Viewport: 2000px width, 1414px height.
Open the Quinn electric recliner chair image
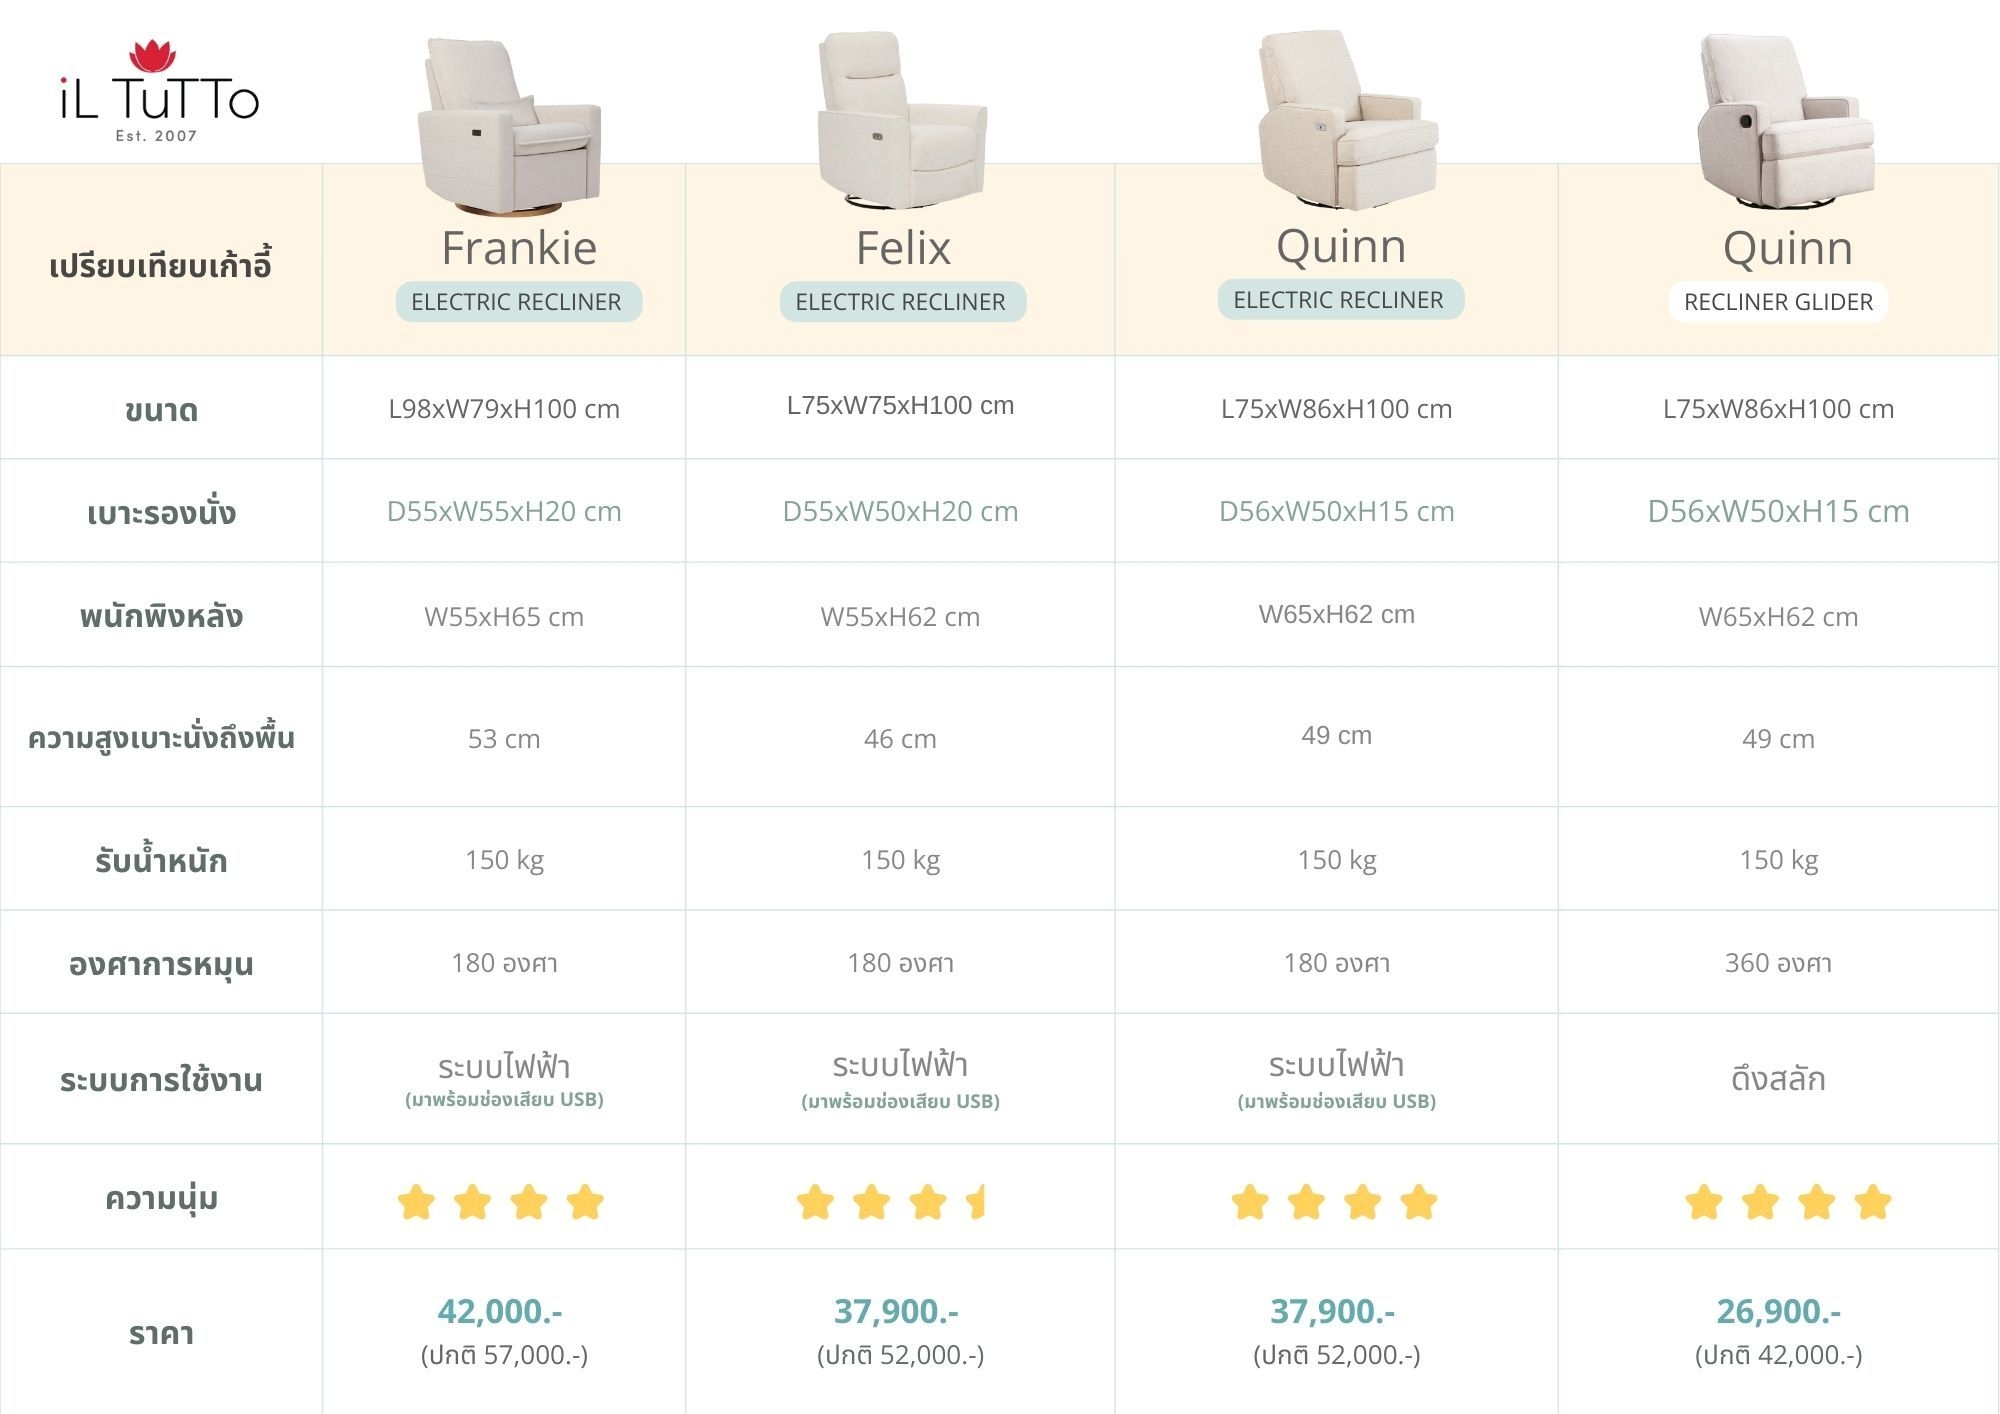pyautogui.click(x=1348, y=120)
